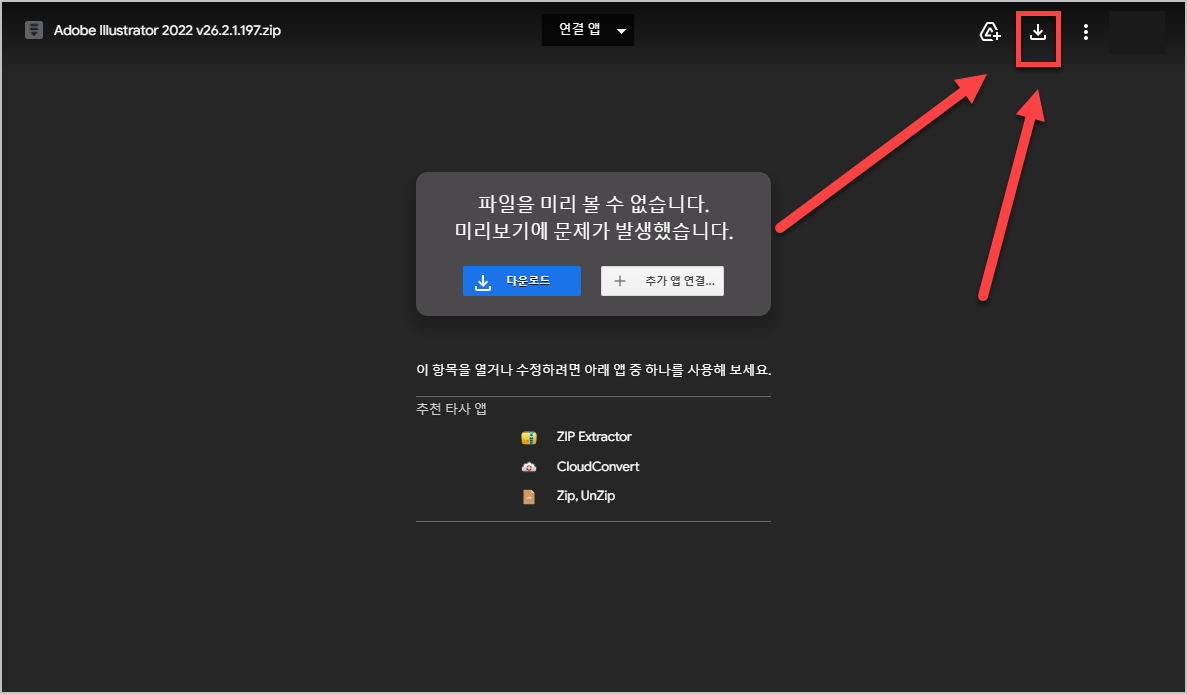Click the CloudConvert cloud icon

(x=528, y=467)
